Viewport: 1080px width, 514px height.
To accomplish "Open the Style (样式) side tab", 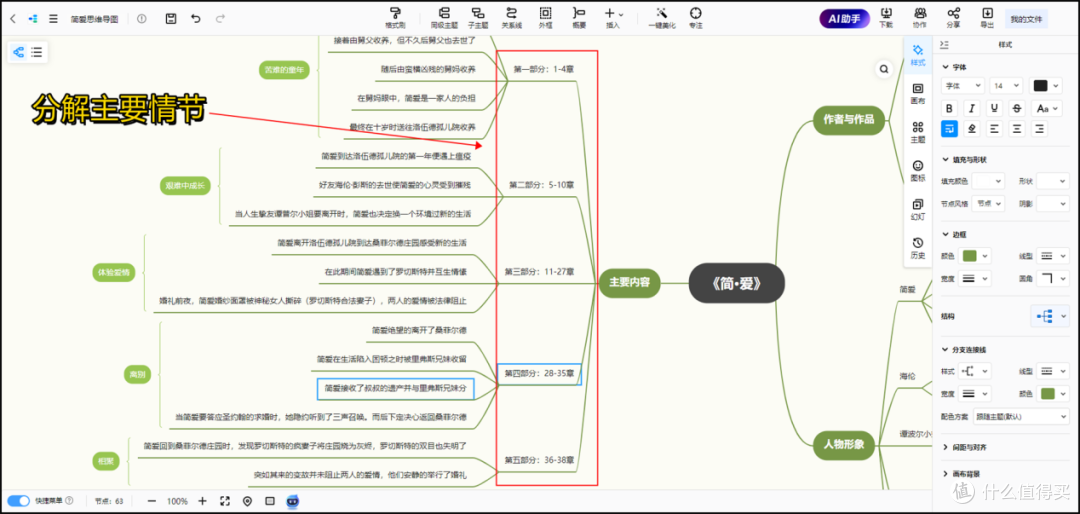I will click(x=917, y=53).
